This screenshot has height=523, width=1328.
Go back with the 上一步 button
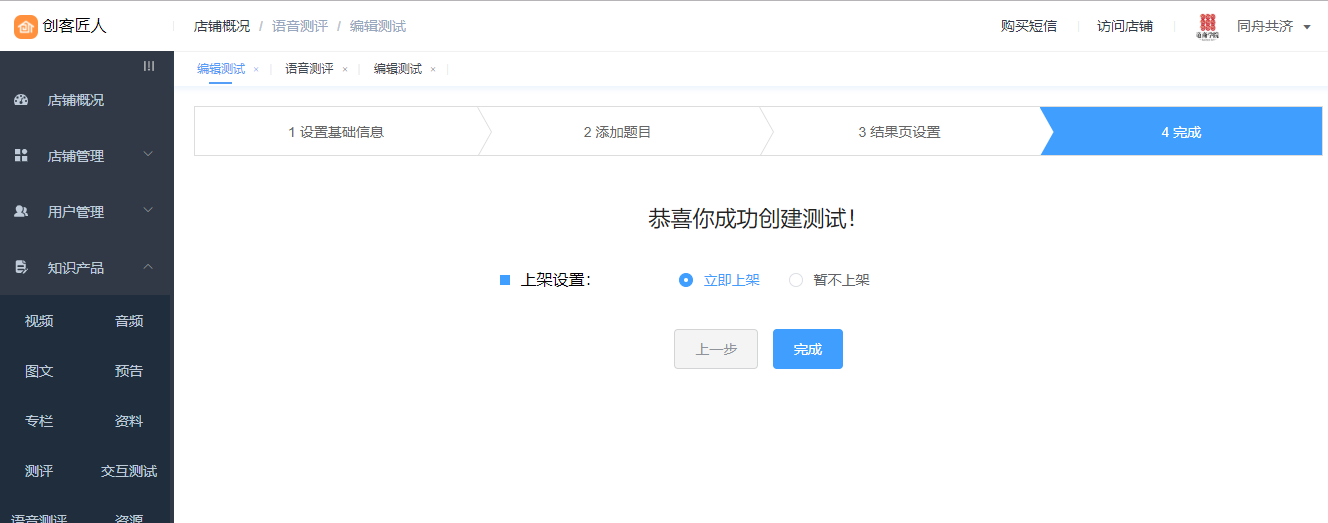click(x=715, y=349)
